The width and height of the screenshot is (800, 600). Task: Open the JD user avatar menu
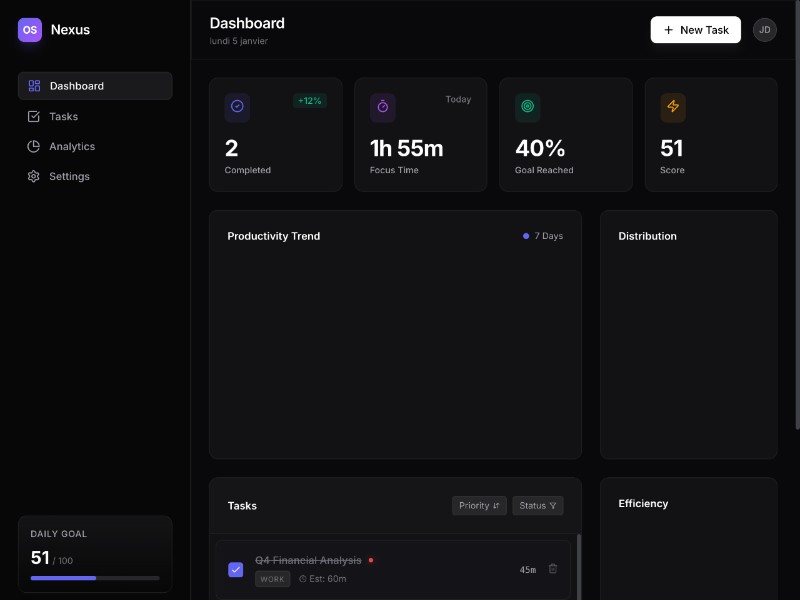click(764, 30)
